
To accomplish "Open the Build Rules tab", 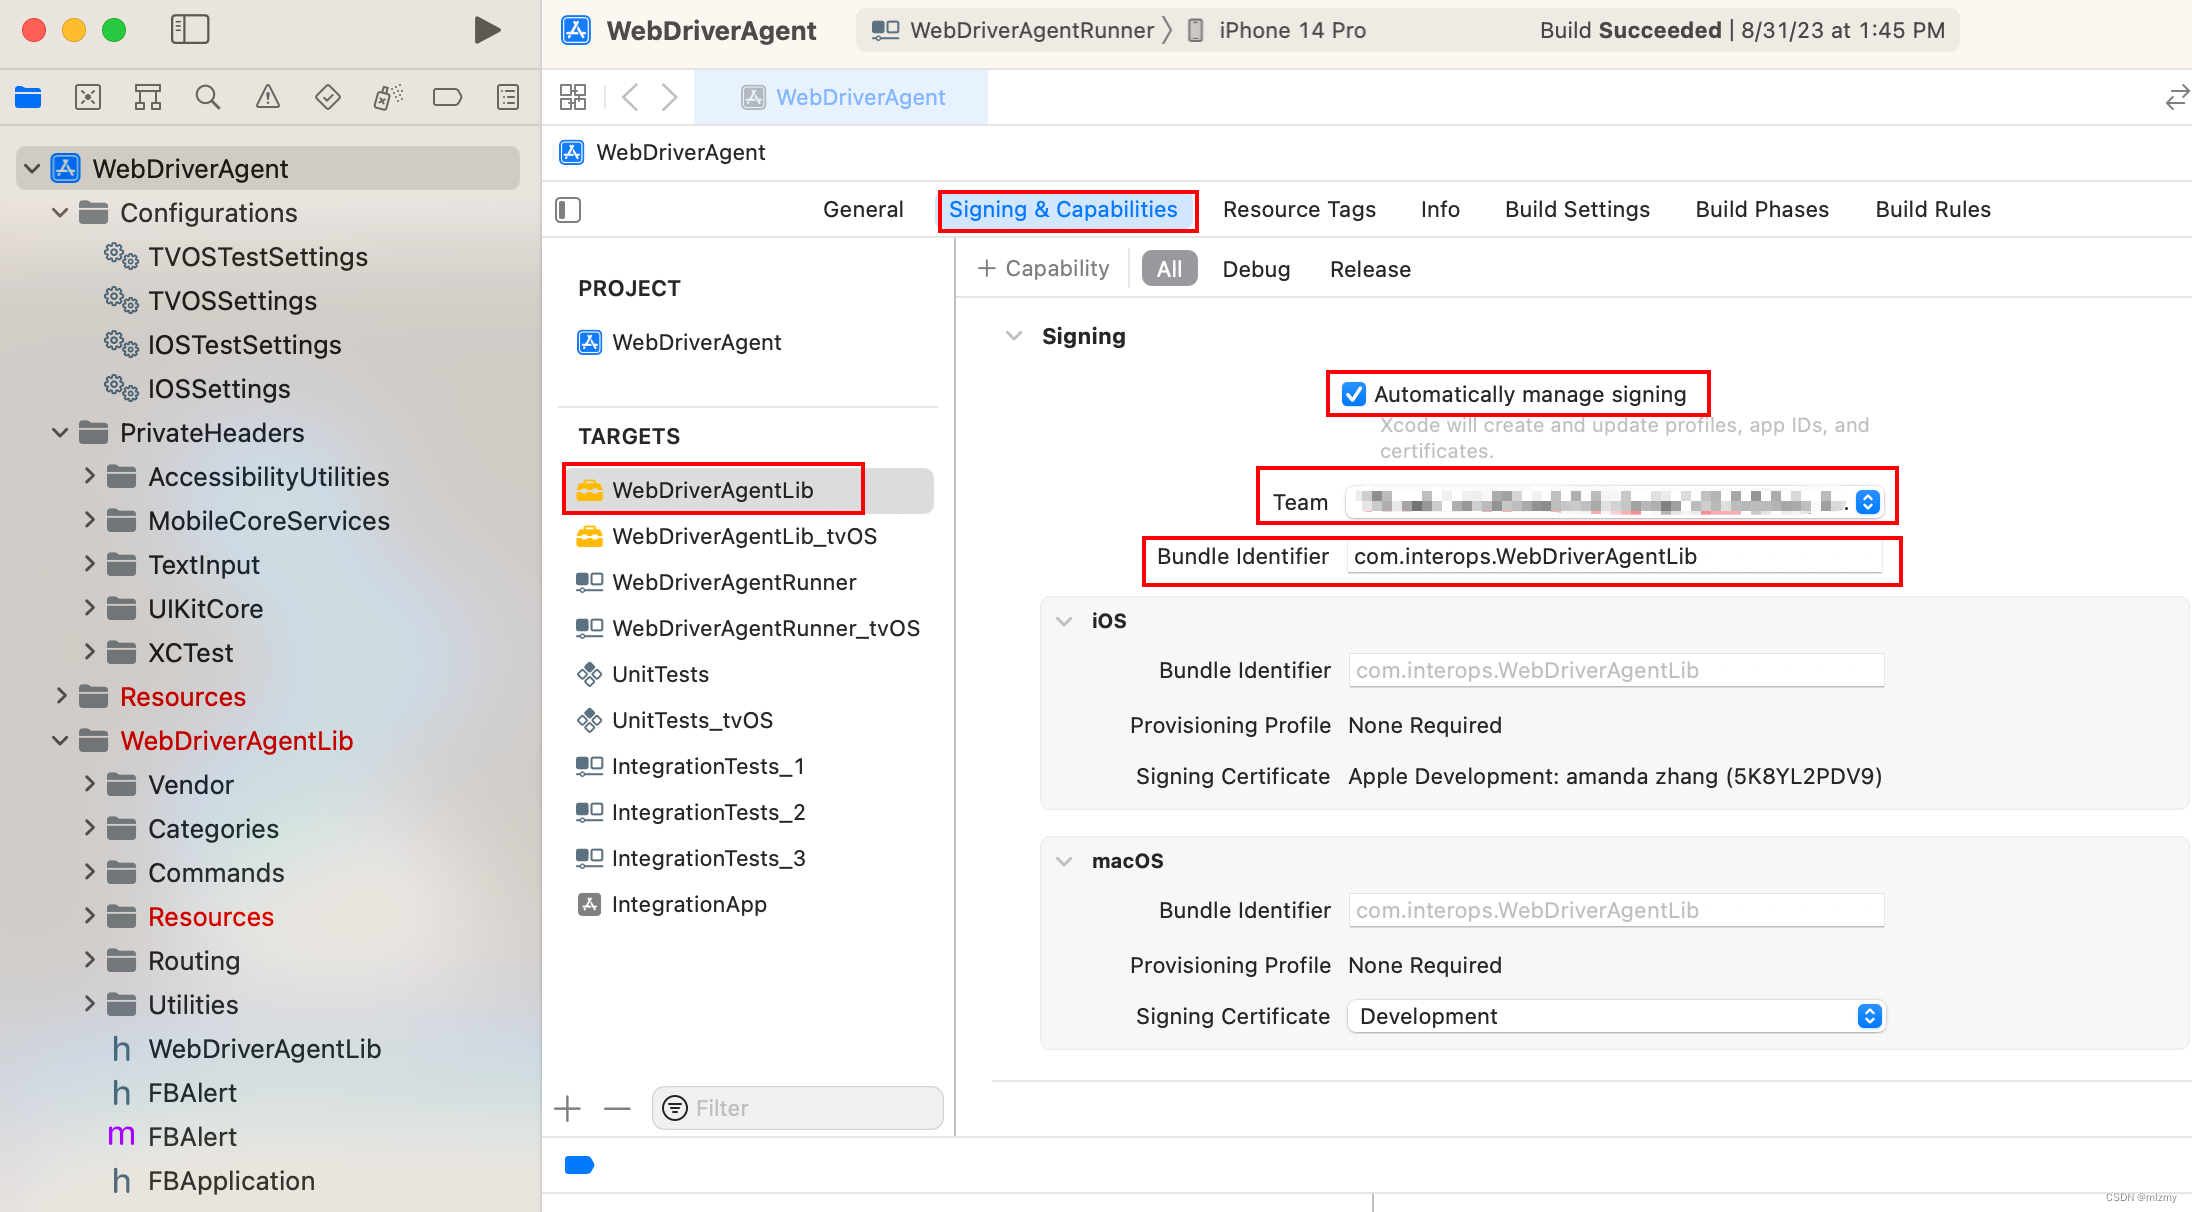I will point(1933,210).
